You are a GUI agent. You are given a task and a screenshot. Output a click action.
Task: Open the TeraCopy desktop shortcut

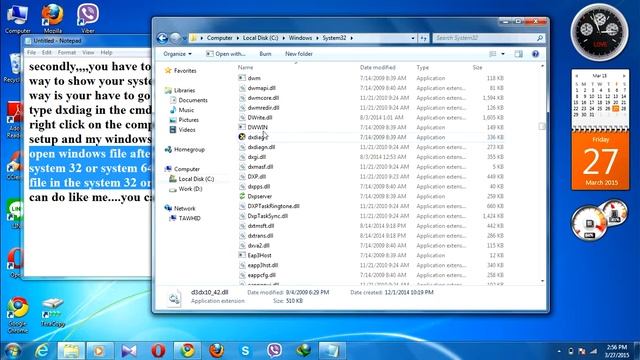click(53, 312)
